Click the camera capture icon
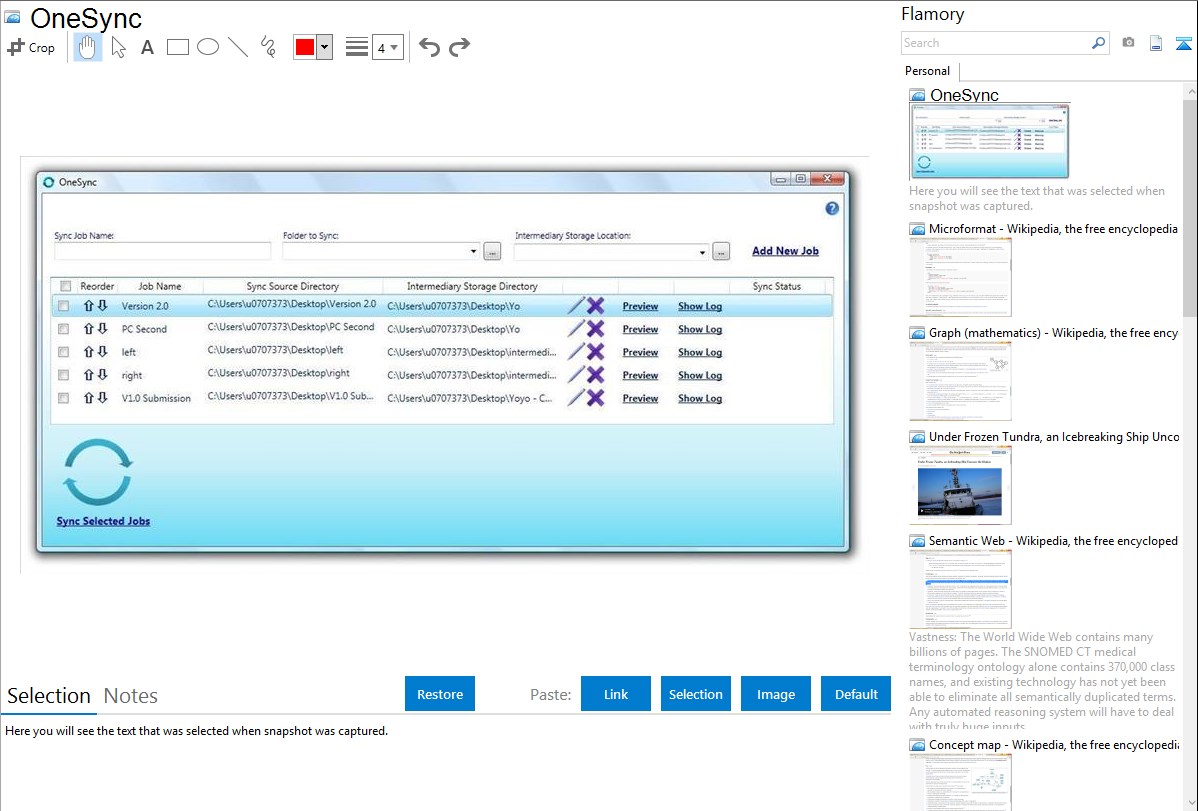Screen dimensions: 1198x811 tap(1128, 43)
